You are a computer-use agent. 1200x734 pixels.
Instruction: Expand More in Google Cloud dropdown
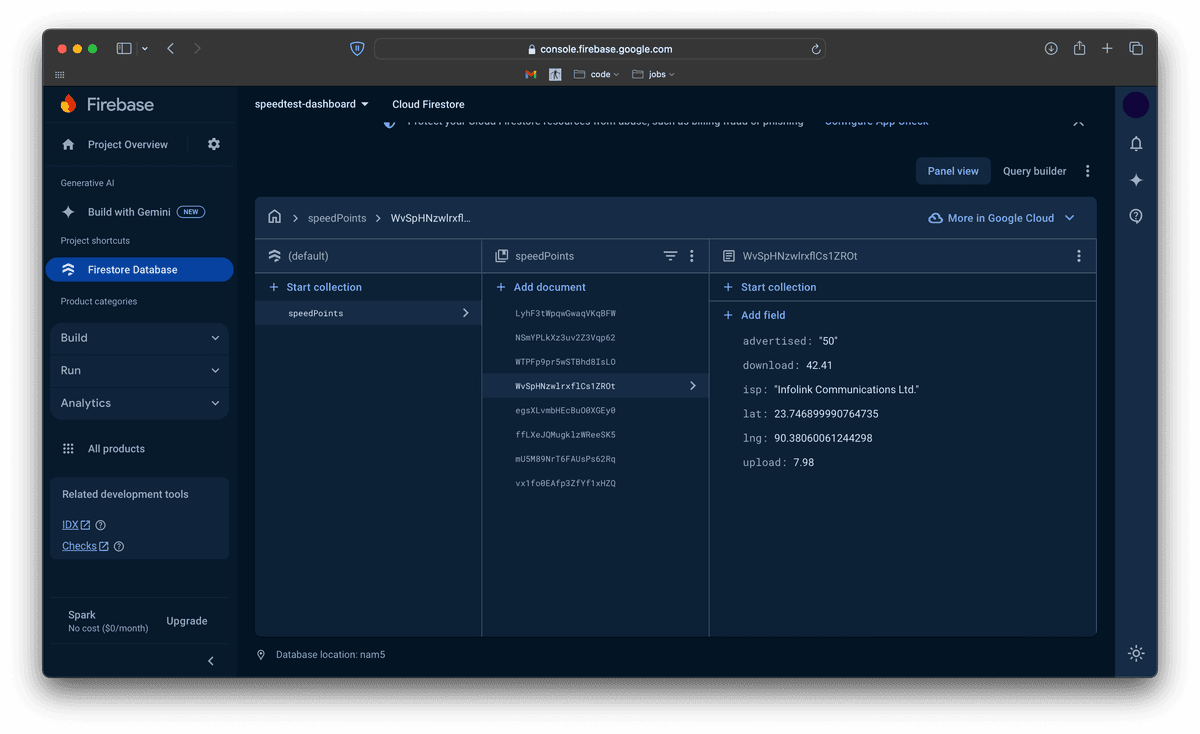(x=1001, y=218)
